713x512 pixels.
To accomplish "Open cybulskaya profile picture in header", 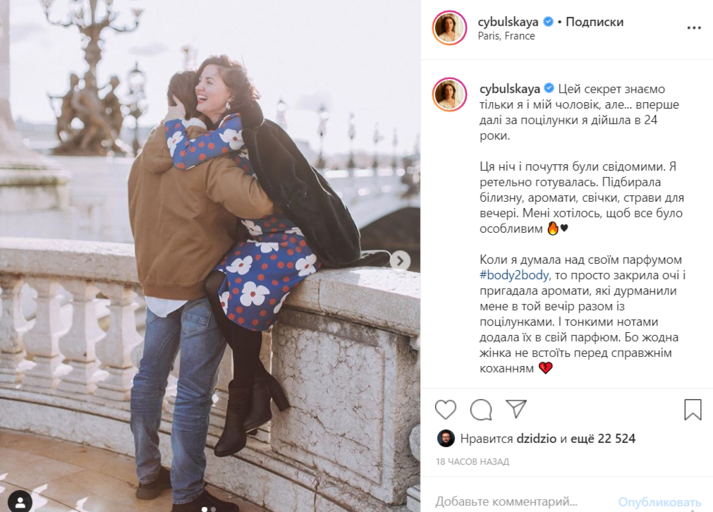I will coord(449,28).
